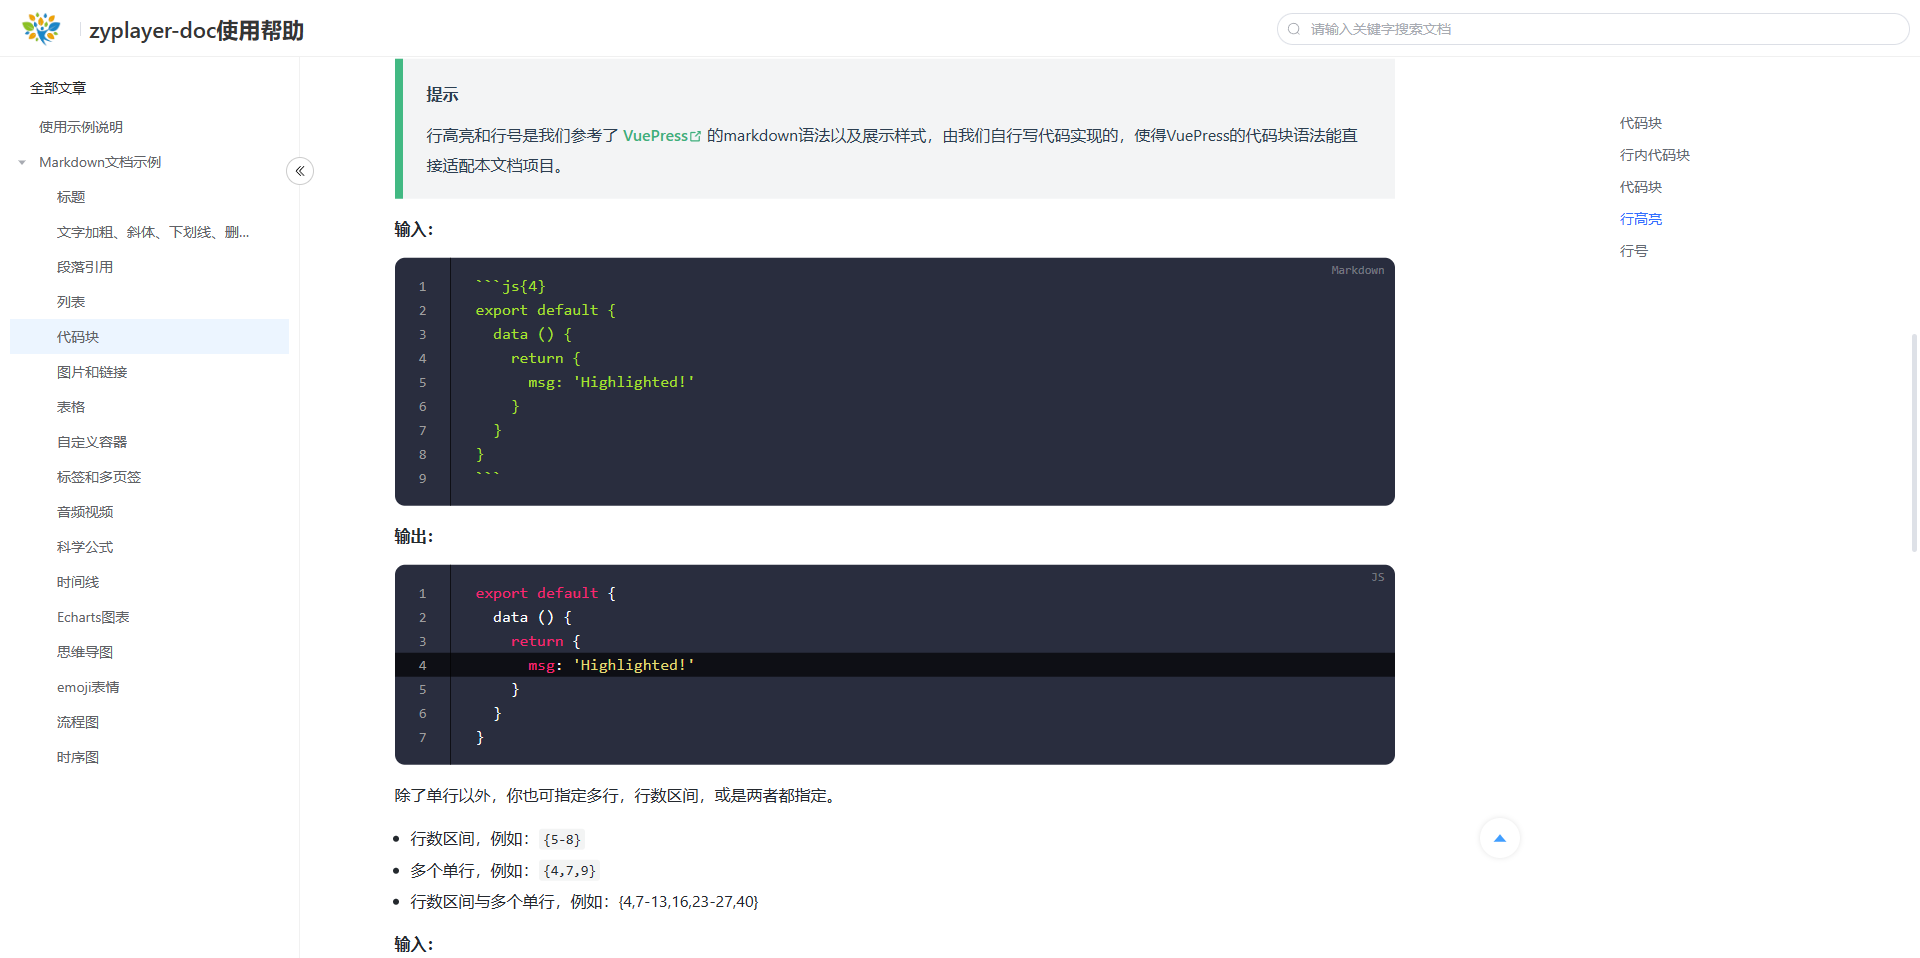Click 全部文章 sidebar heading
Screen dimensions: 1920x958
point(58,88)
